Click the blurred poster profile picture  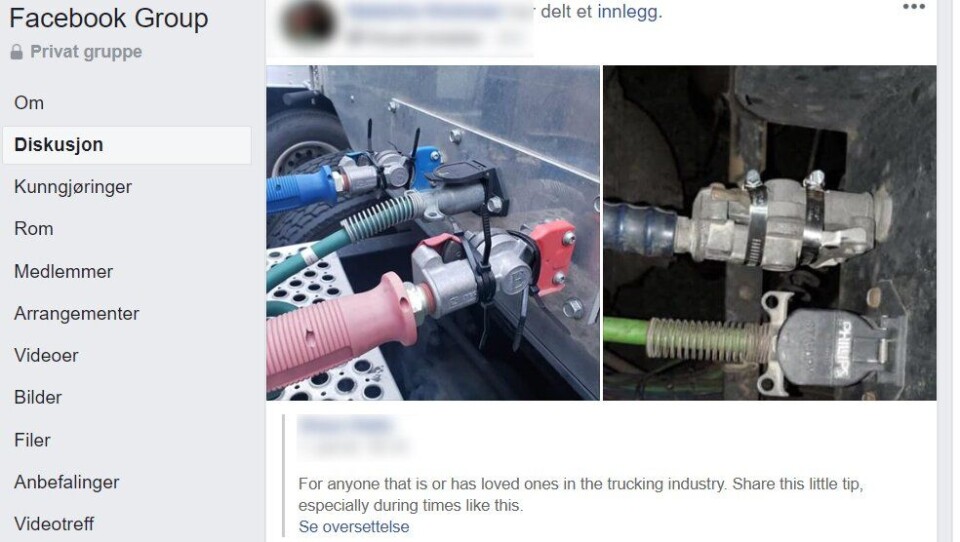point(309,23)
